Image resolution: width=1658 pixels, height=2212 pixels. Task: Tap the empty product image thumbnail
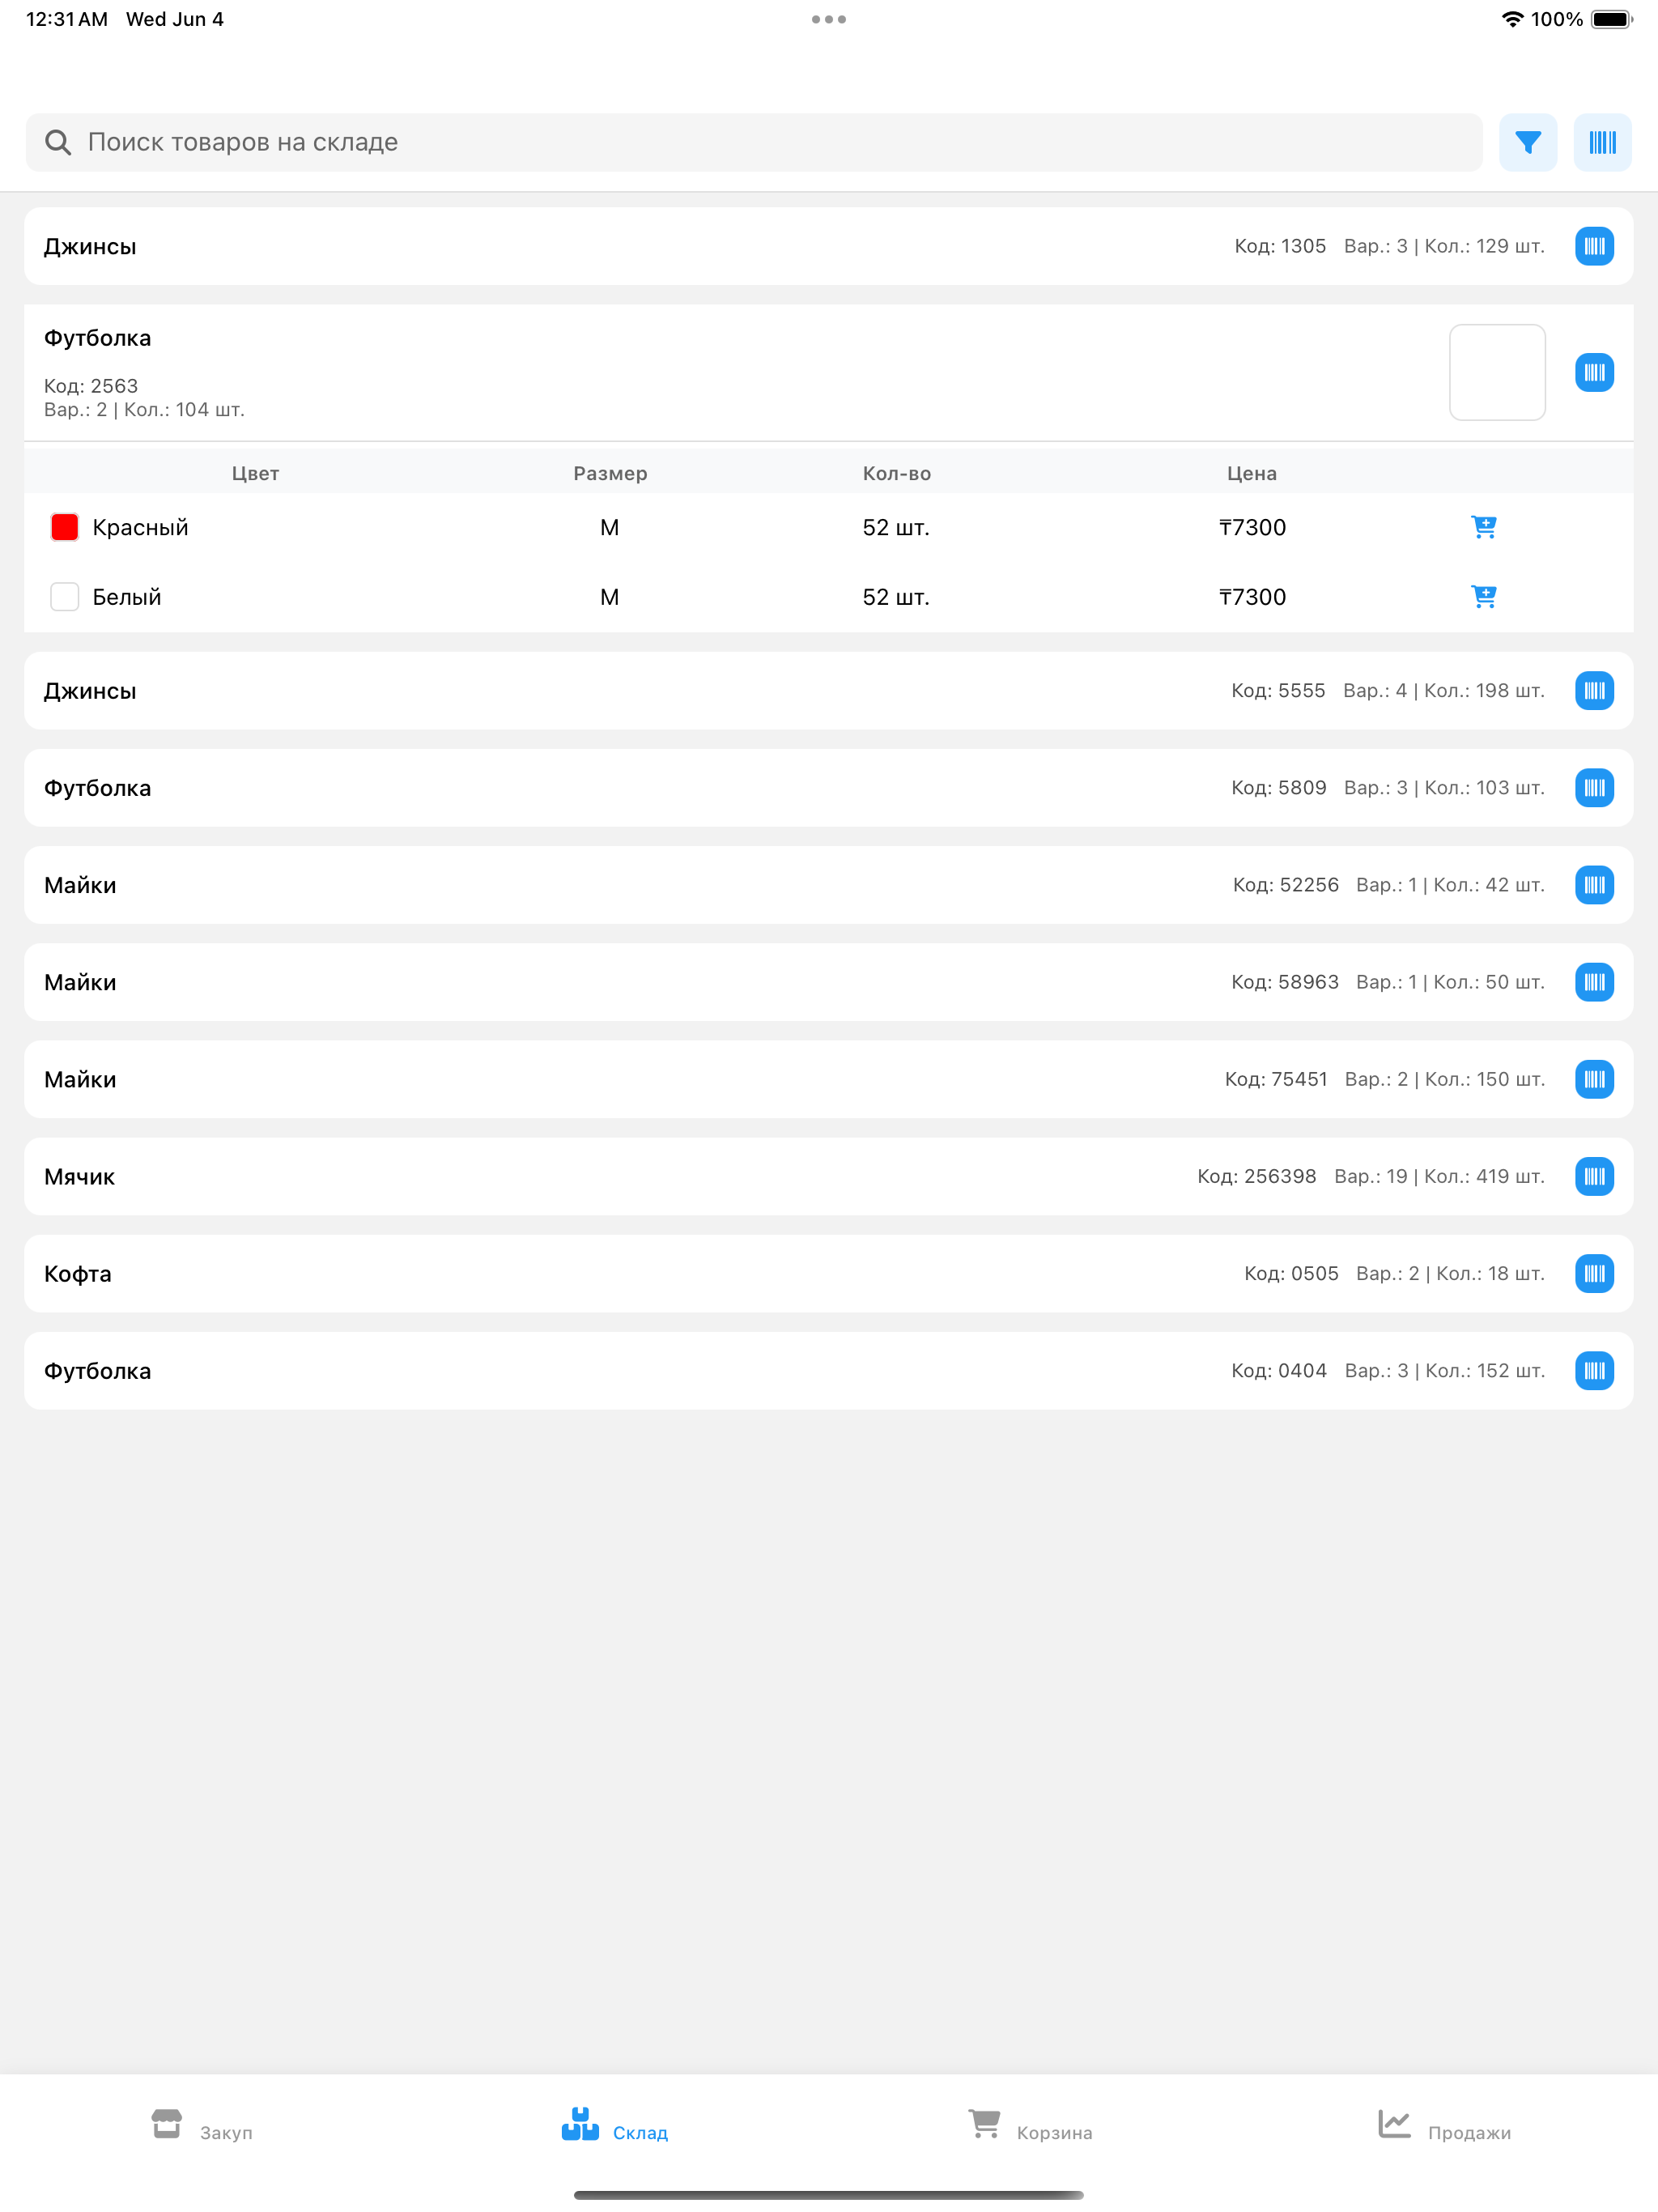click(x=1497, y=372)
